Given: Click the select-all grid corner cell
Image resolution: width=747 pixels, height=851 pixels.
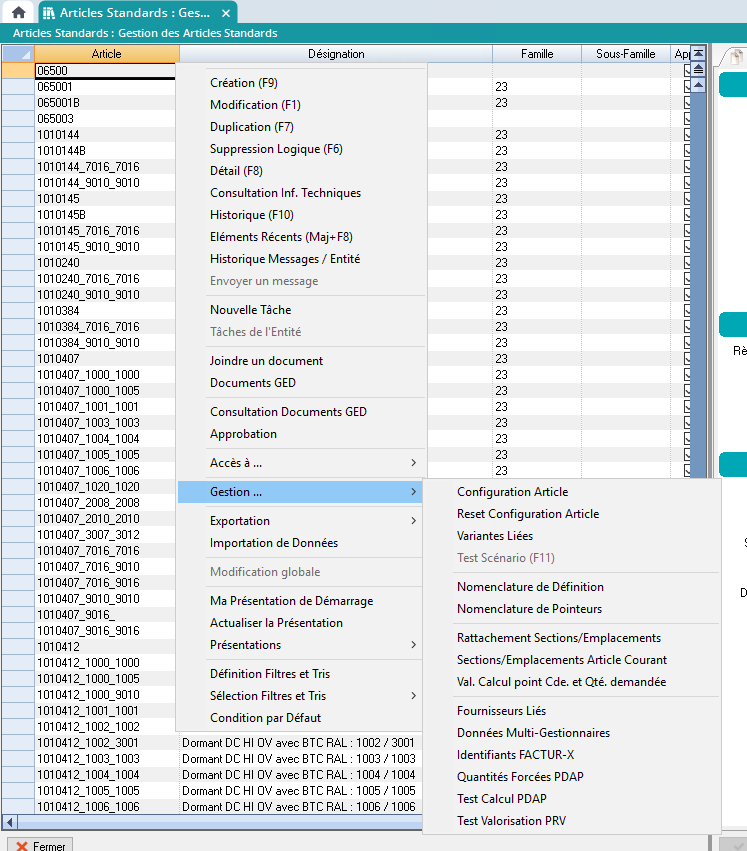Looking at the screenshot, I should point(17,54).
